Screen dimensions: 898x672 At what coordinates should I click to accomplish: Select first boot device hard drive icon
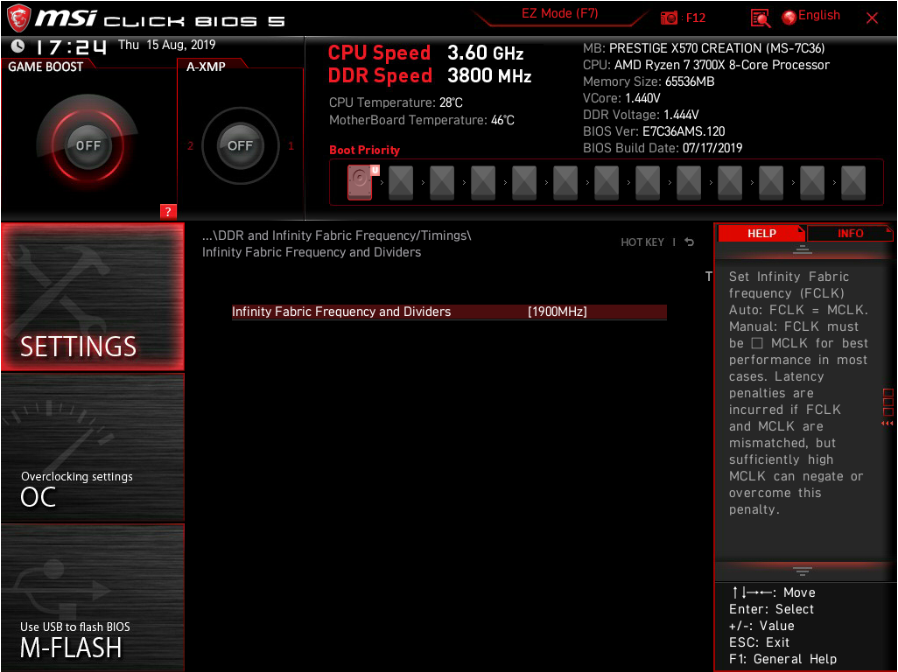360,182
